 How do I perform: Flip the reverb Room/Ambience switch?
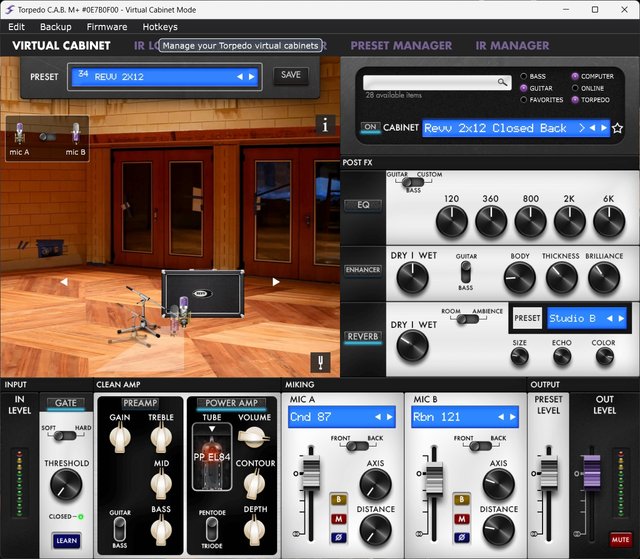[468, 319]
